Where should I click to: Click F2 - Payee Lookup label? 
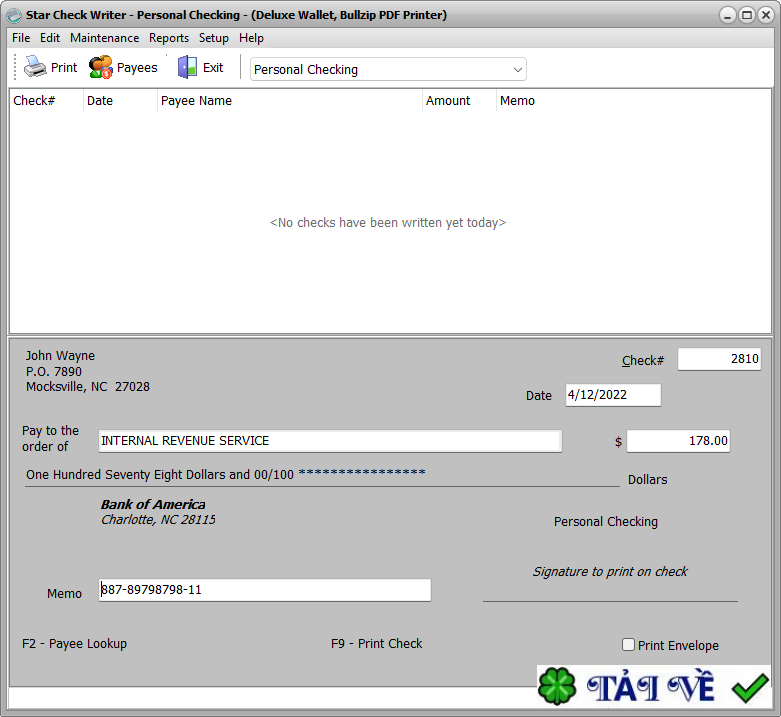(x=74, y=644)
